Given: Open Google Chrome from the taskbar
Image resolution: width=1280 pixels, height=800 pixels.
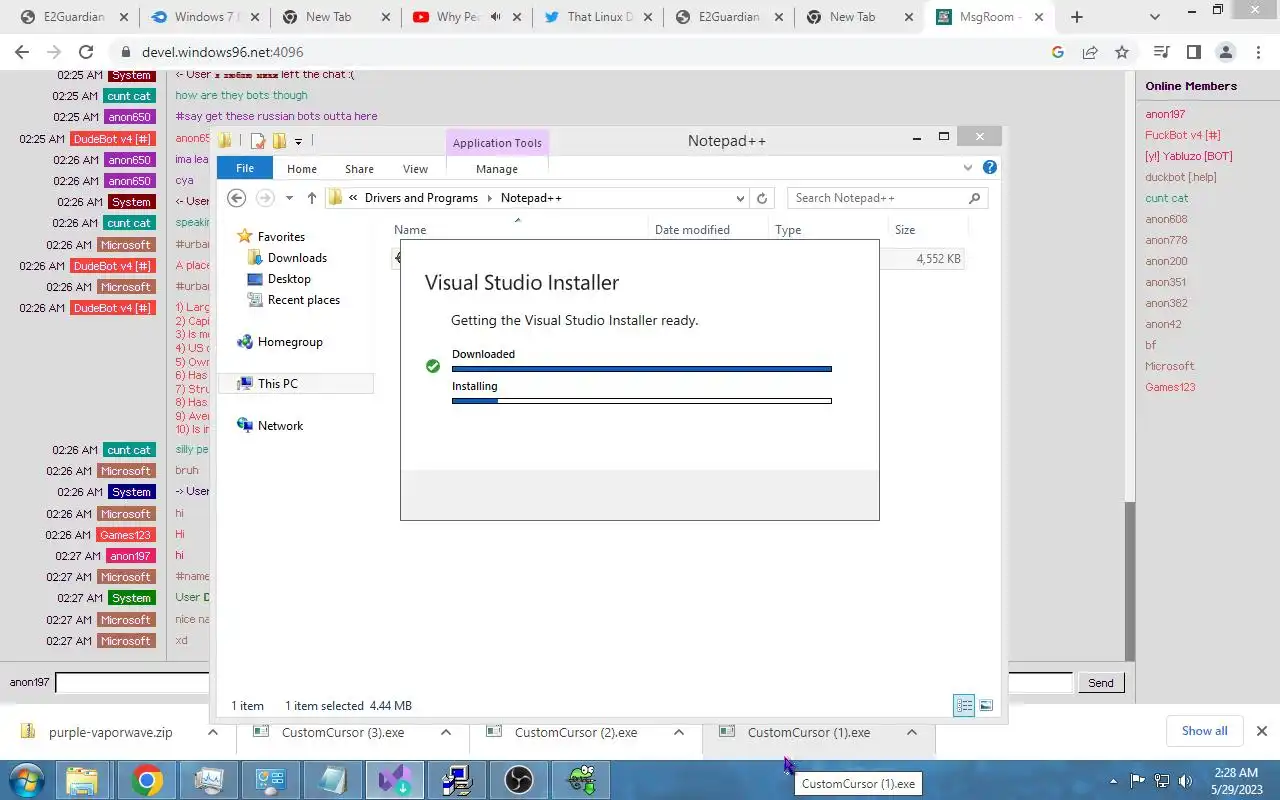Looking at the screenshot, I should tap(147, 780).
